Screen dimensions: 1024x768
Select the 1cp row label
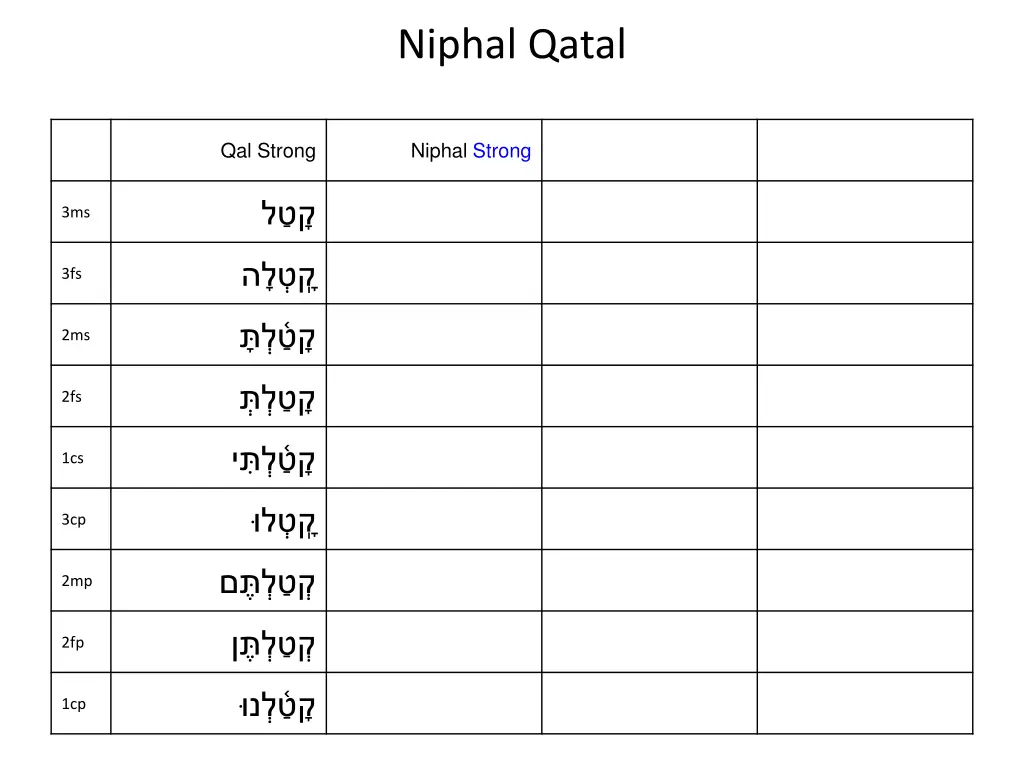[74, 704]
